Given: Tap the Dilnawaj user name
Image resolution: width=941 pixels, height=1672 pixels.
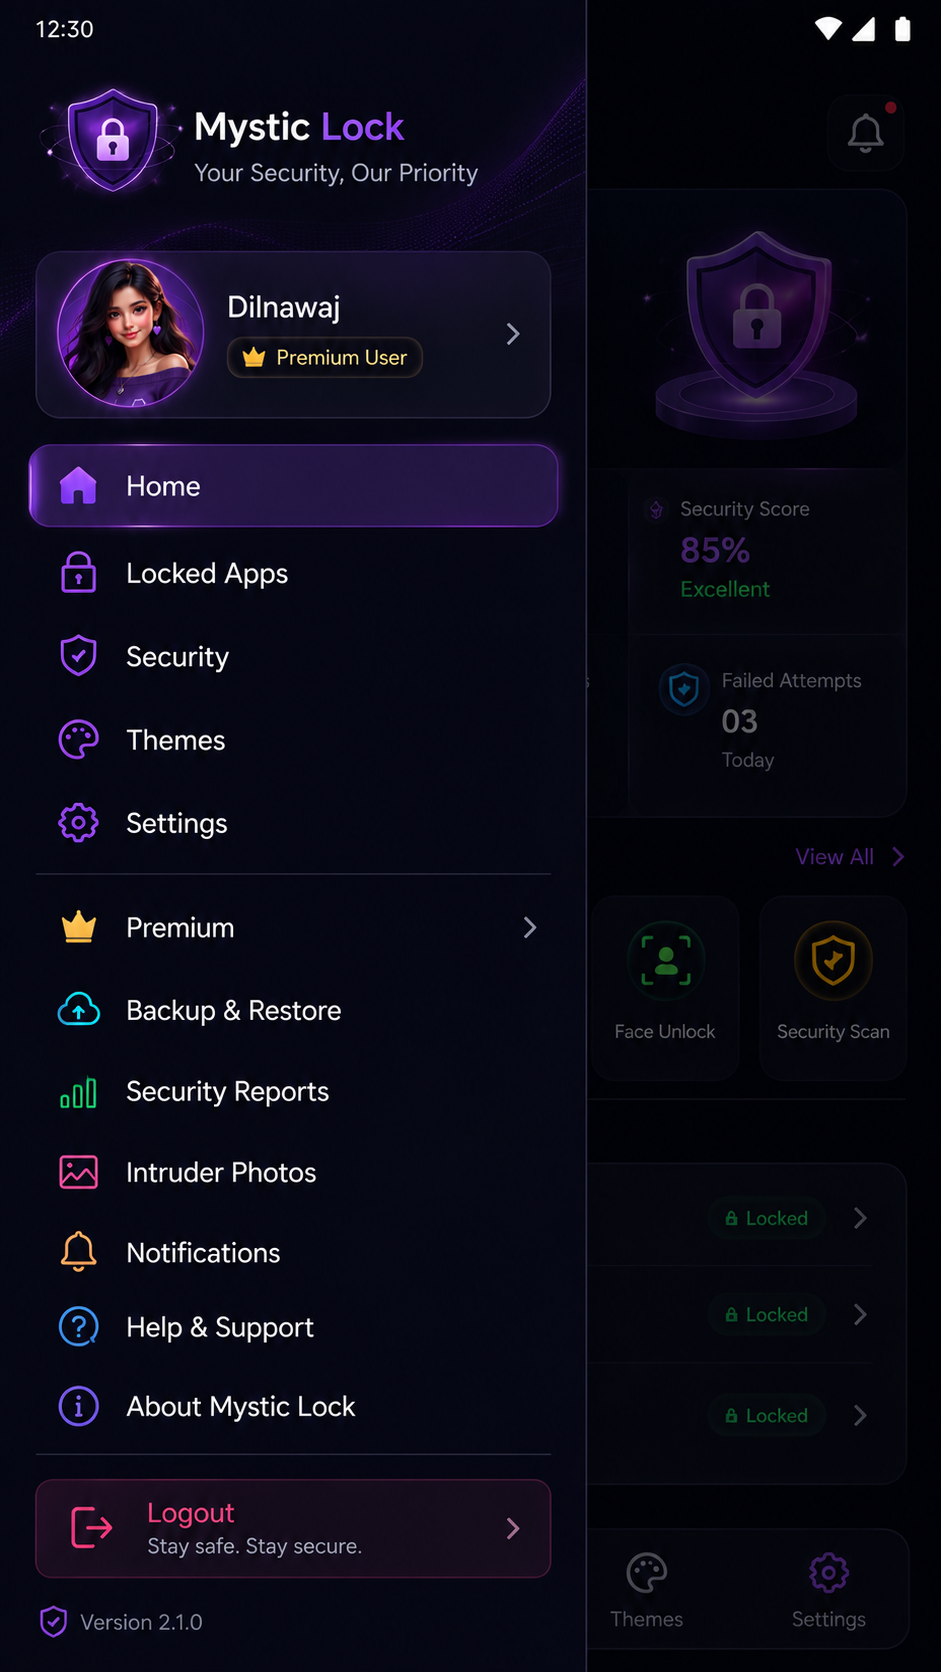Looking at the screenshot, I should coord(284,307).
